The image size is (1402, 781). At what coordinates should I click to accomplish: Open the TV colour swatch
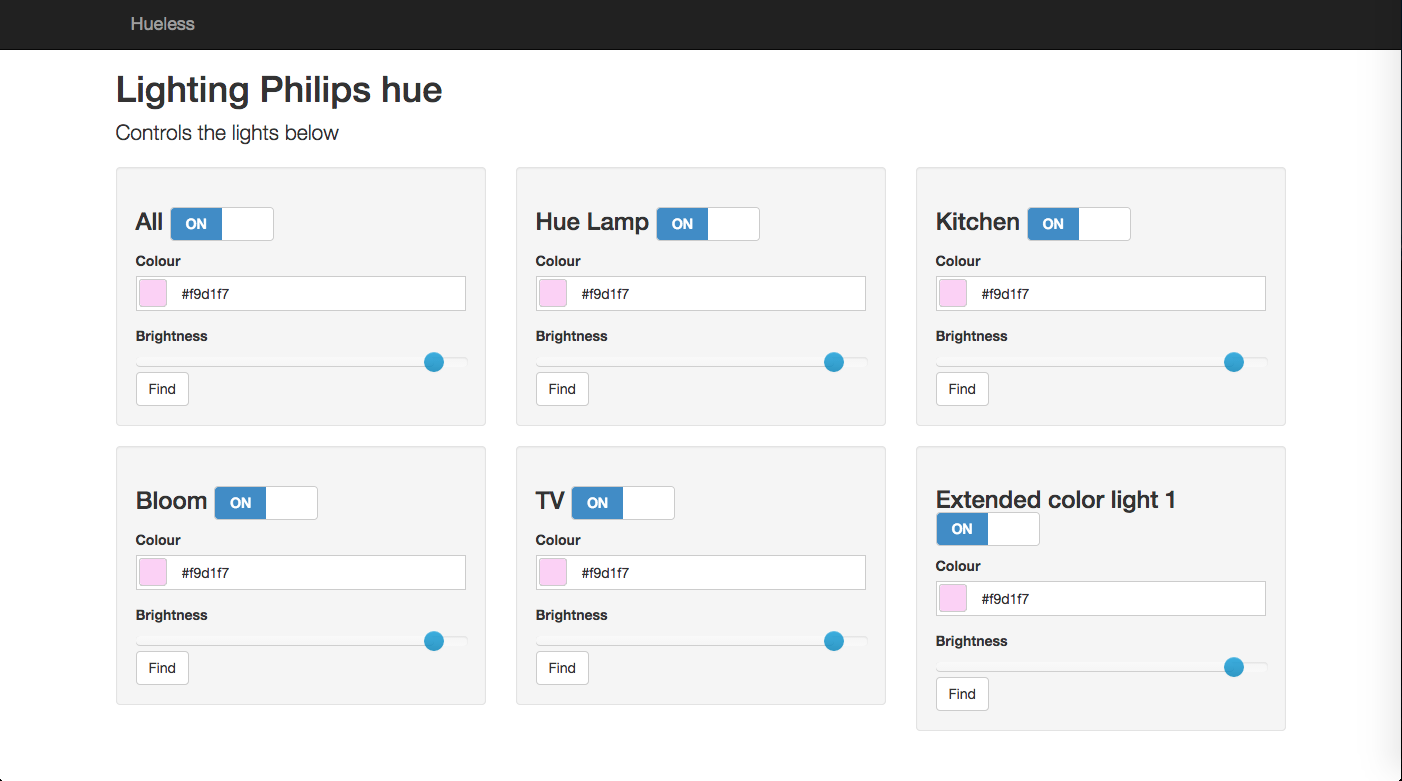pos(553,573)
